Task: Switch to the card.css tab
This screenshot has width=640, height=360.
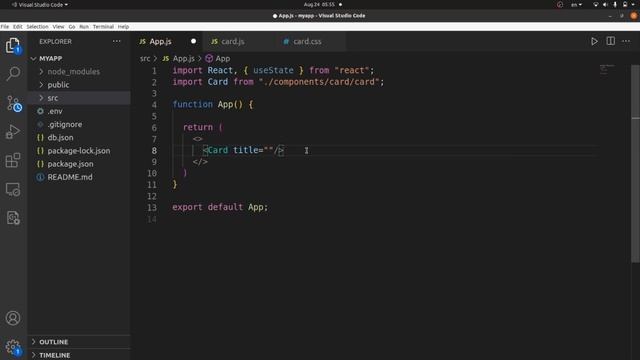Action: point(310,41)
